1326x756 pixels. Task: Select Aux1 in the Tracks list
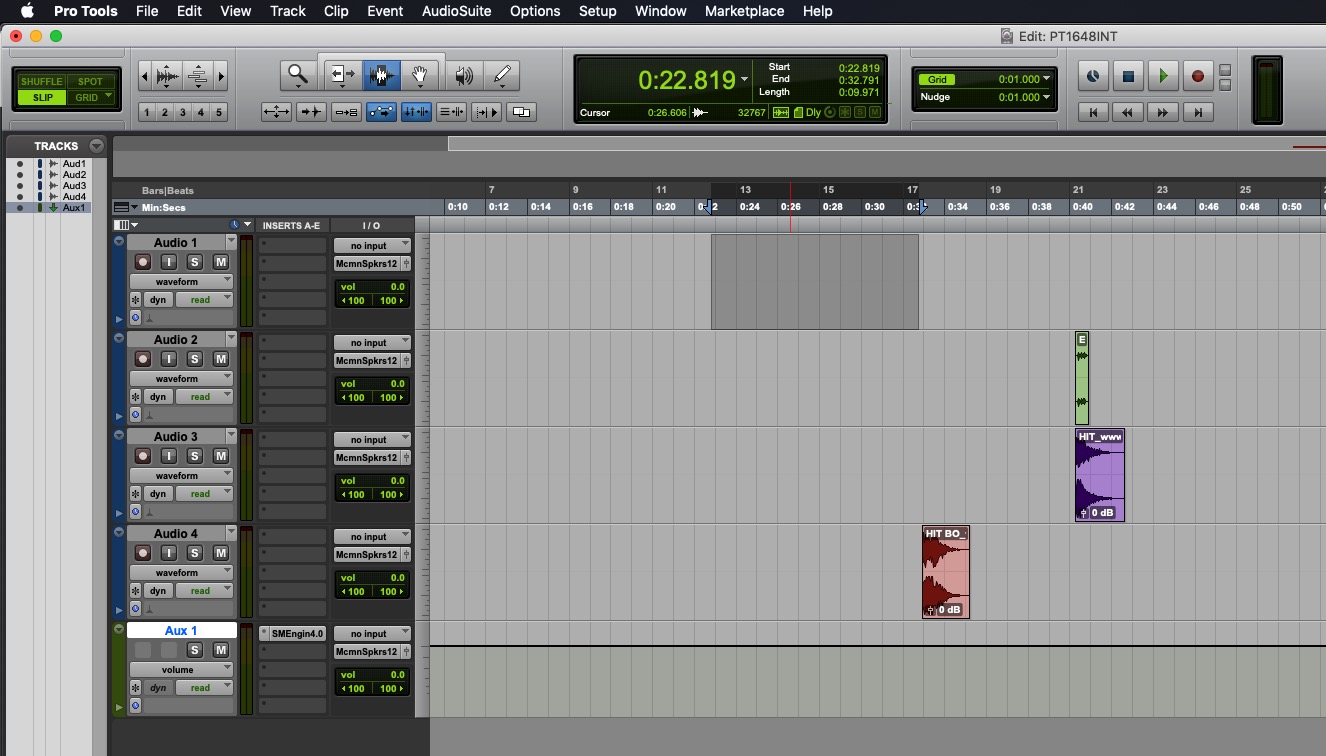[75, 208]
